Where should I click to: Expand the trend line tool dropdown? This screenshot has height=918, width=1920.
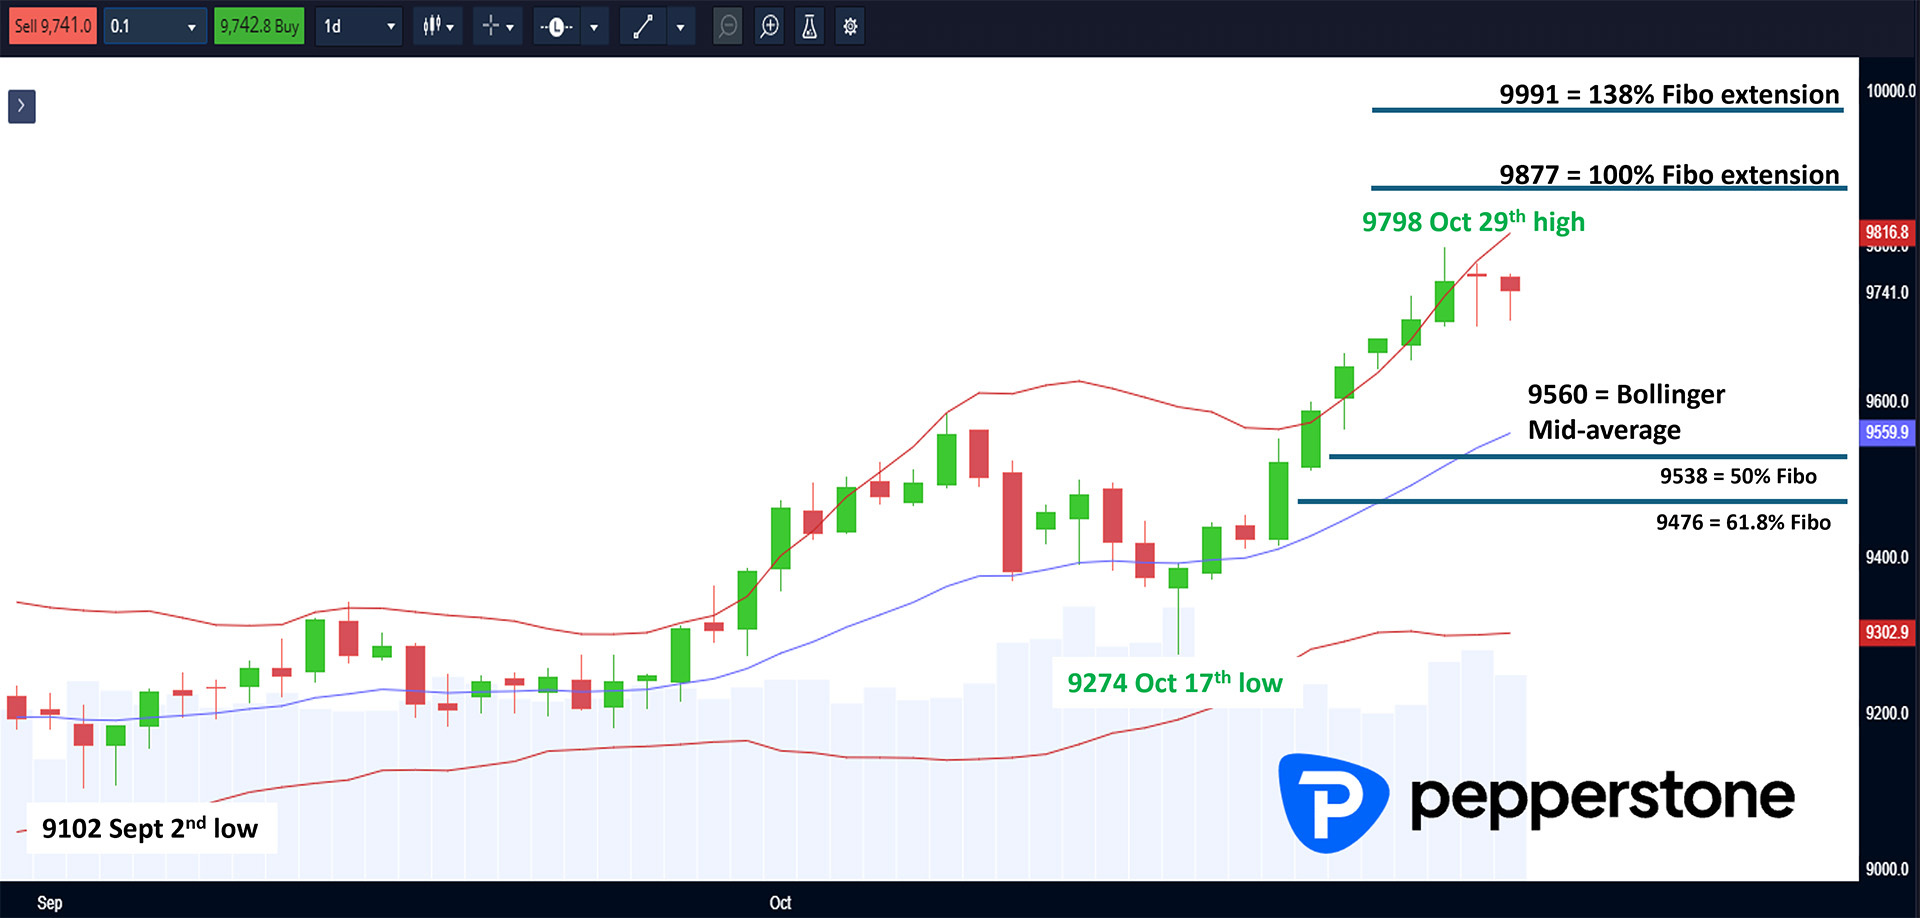pyautogui.click(x=681, y=26)
